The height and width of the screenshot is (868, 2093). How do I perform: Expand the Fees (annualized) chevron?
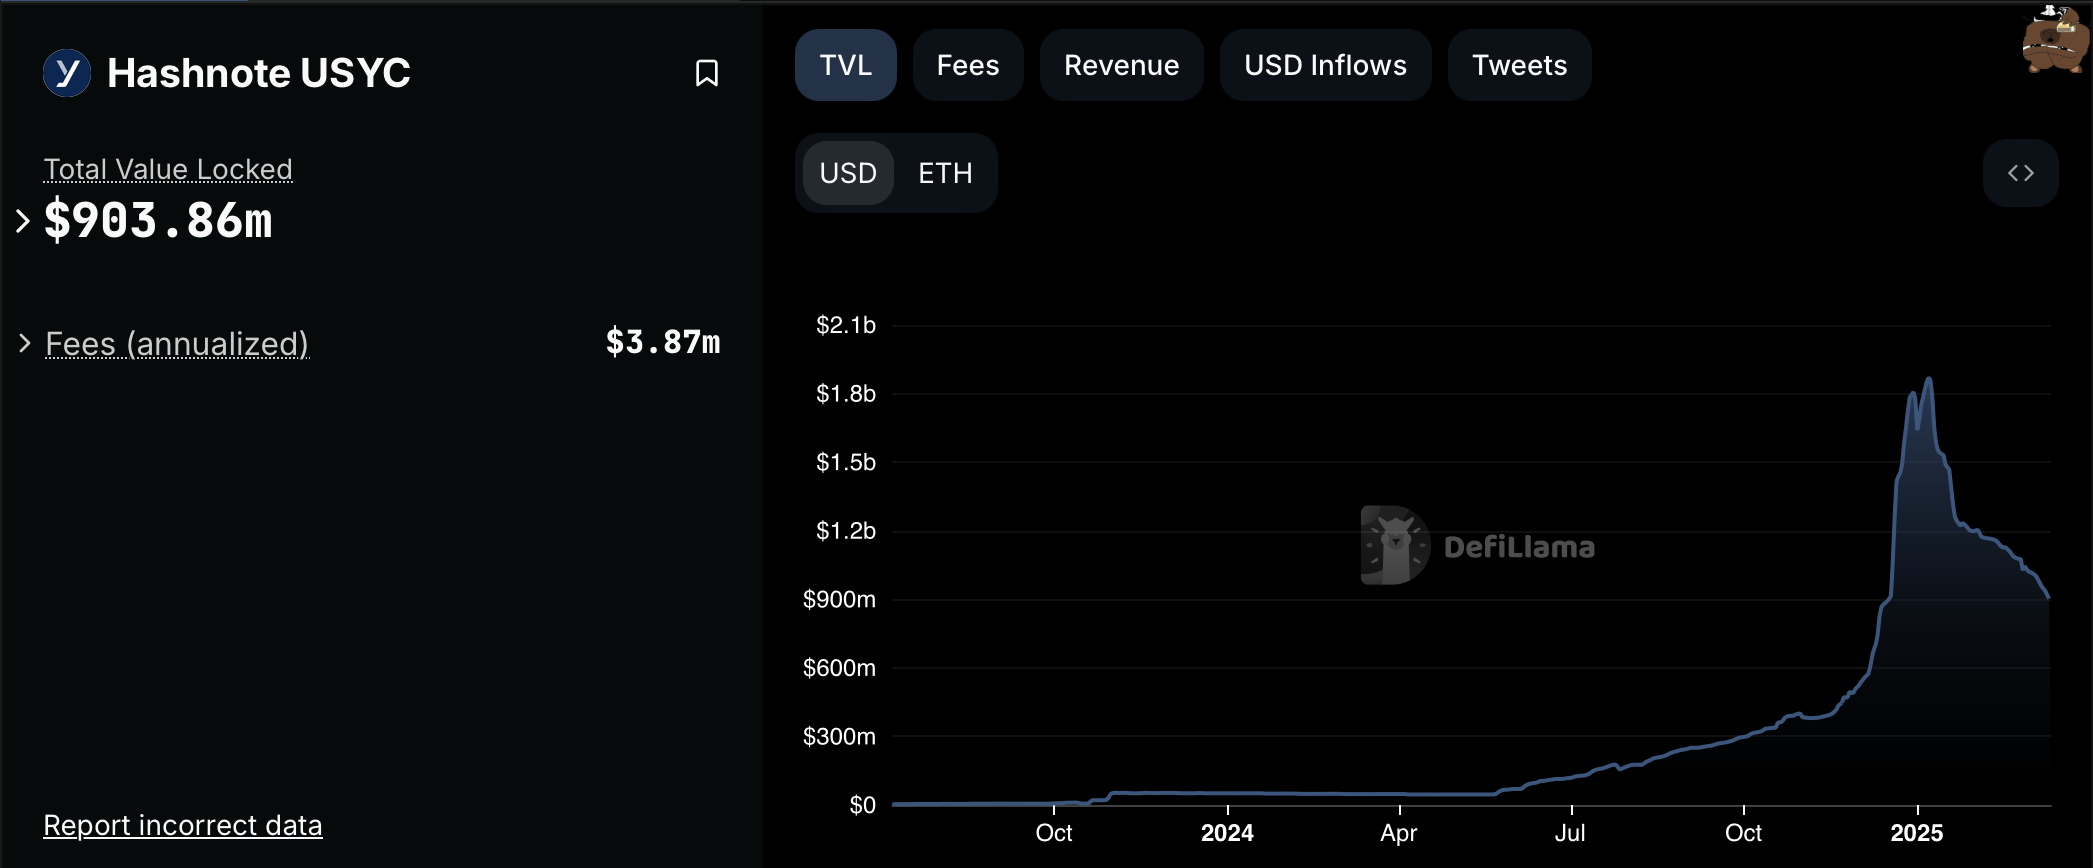[25, 343]
